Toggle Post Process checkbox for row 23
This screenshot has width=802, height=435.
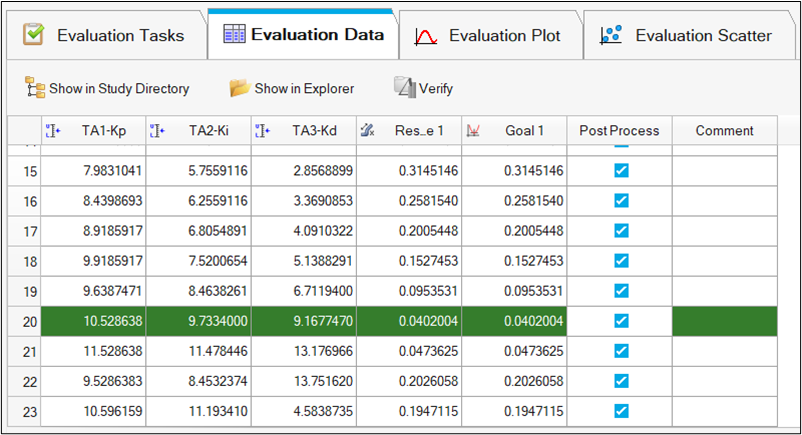pos(620,411)
